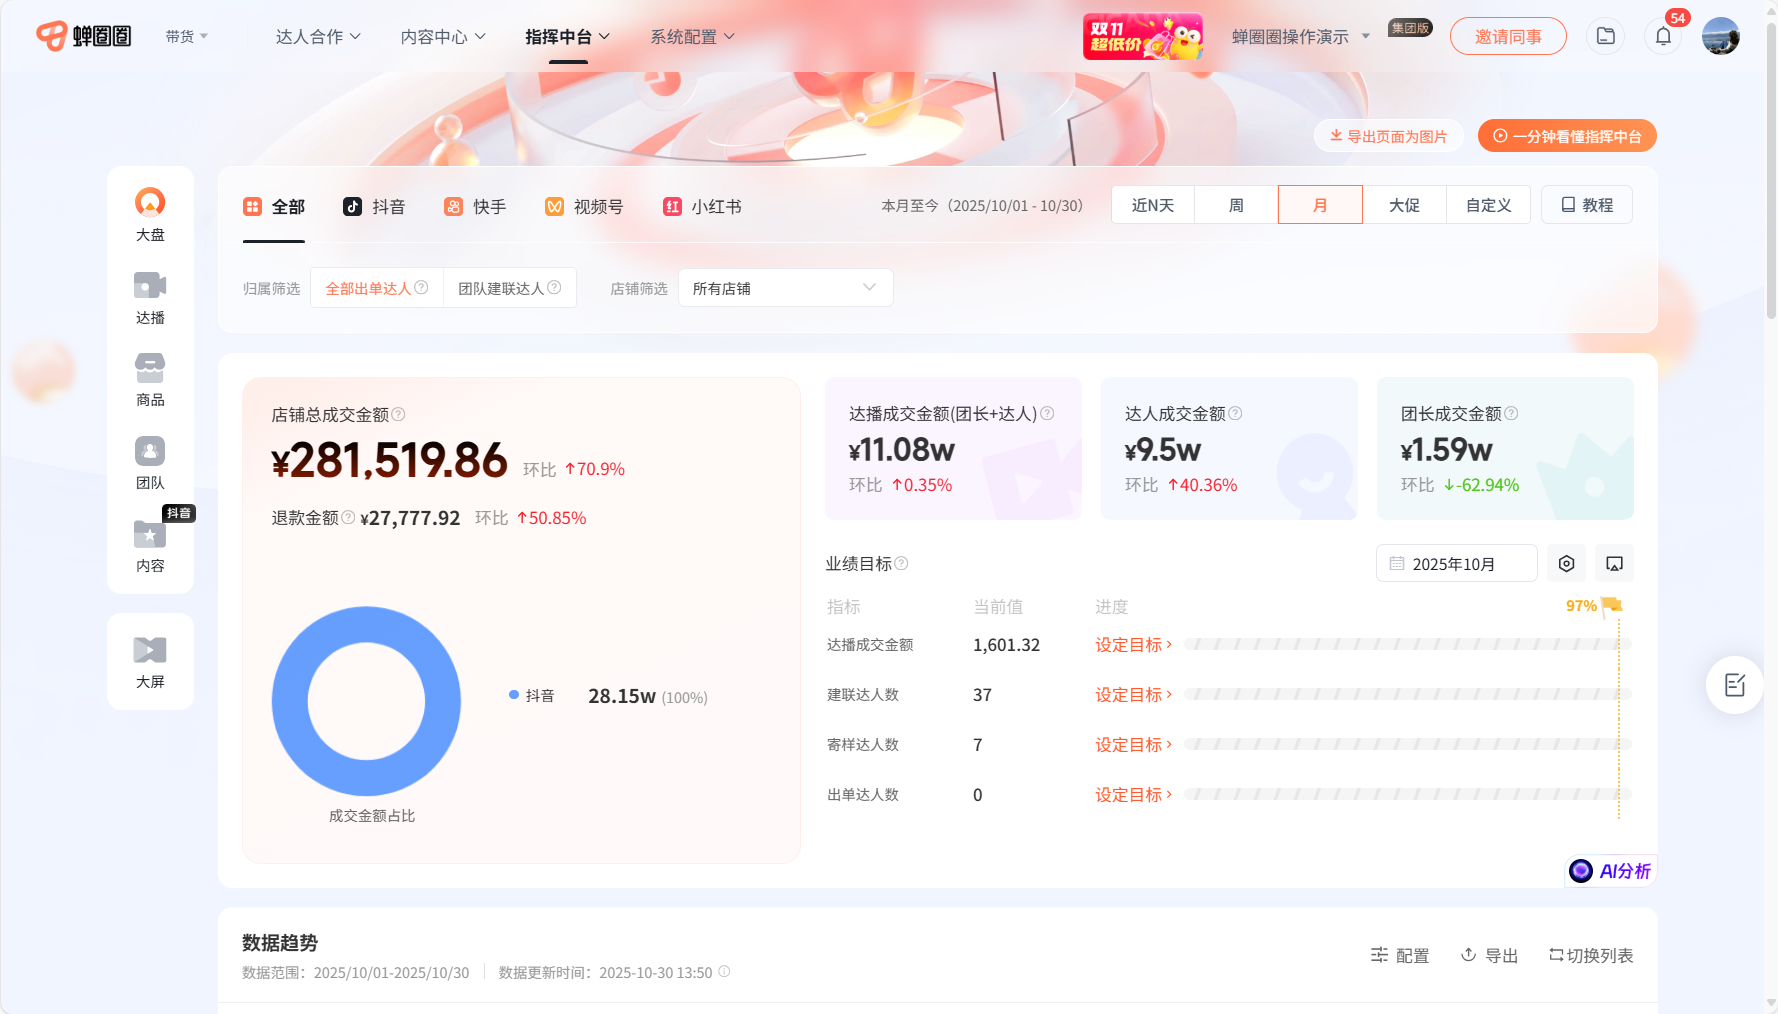Switch to the 抖音 platform tab
The height and width of the screenshot is (1014, 1778).
point(374,207)
